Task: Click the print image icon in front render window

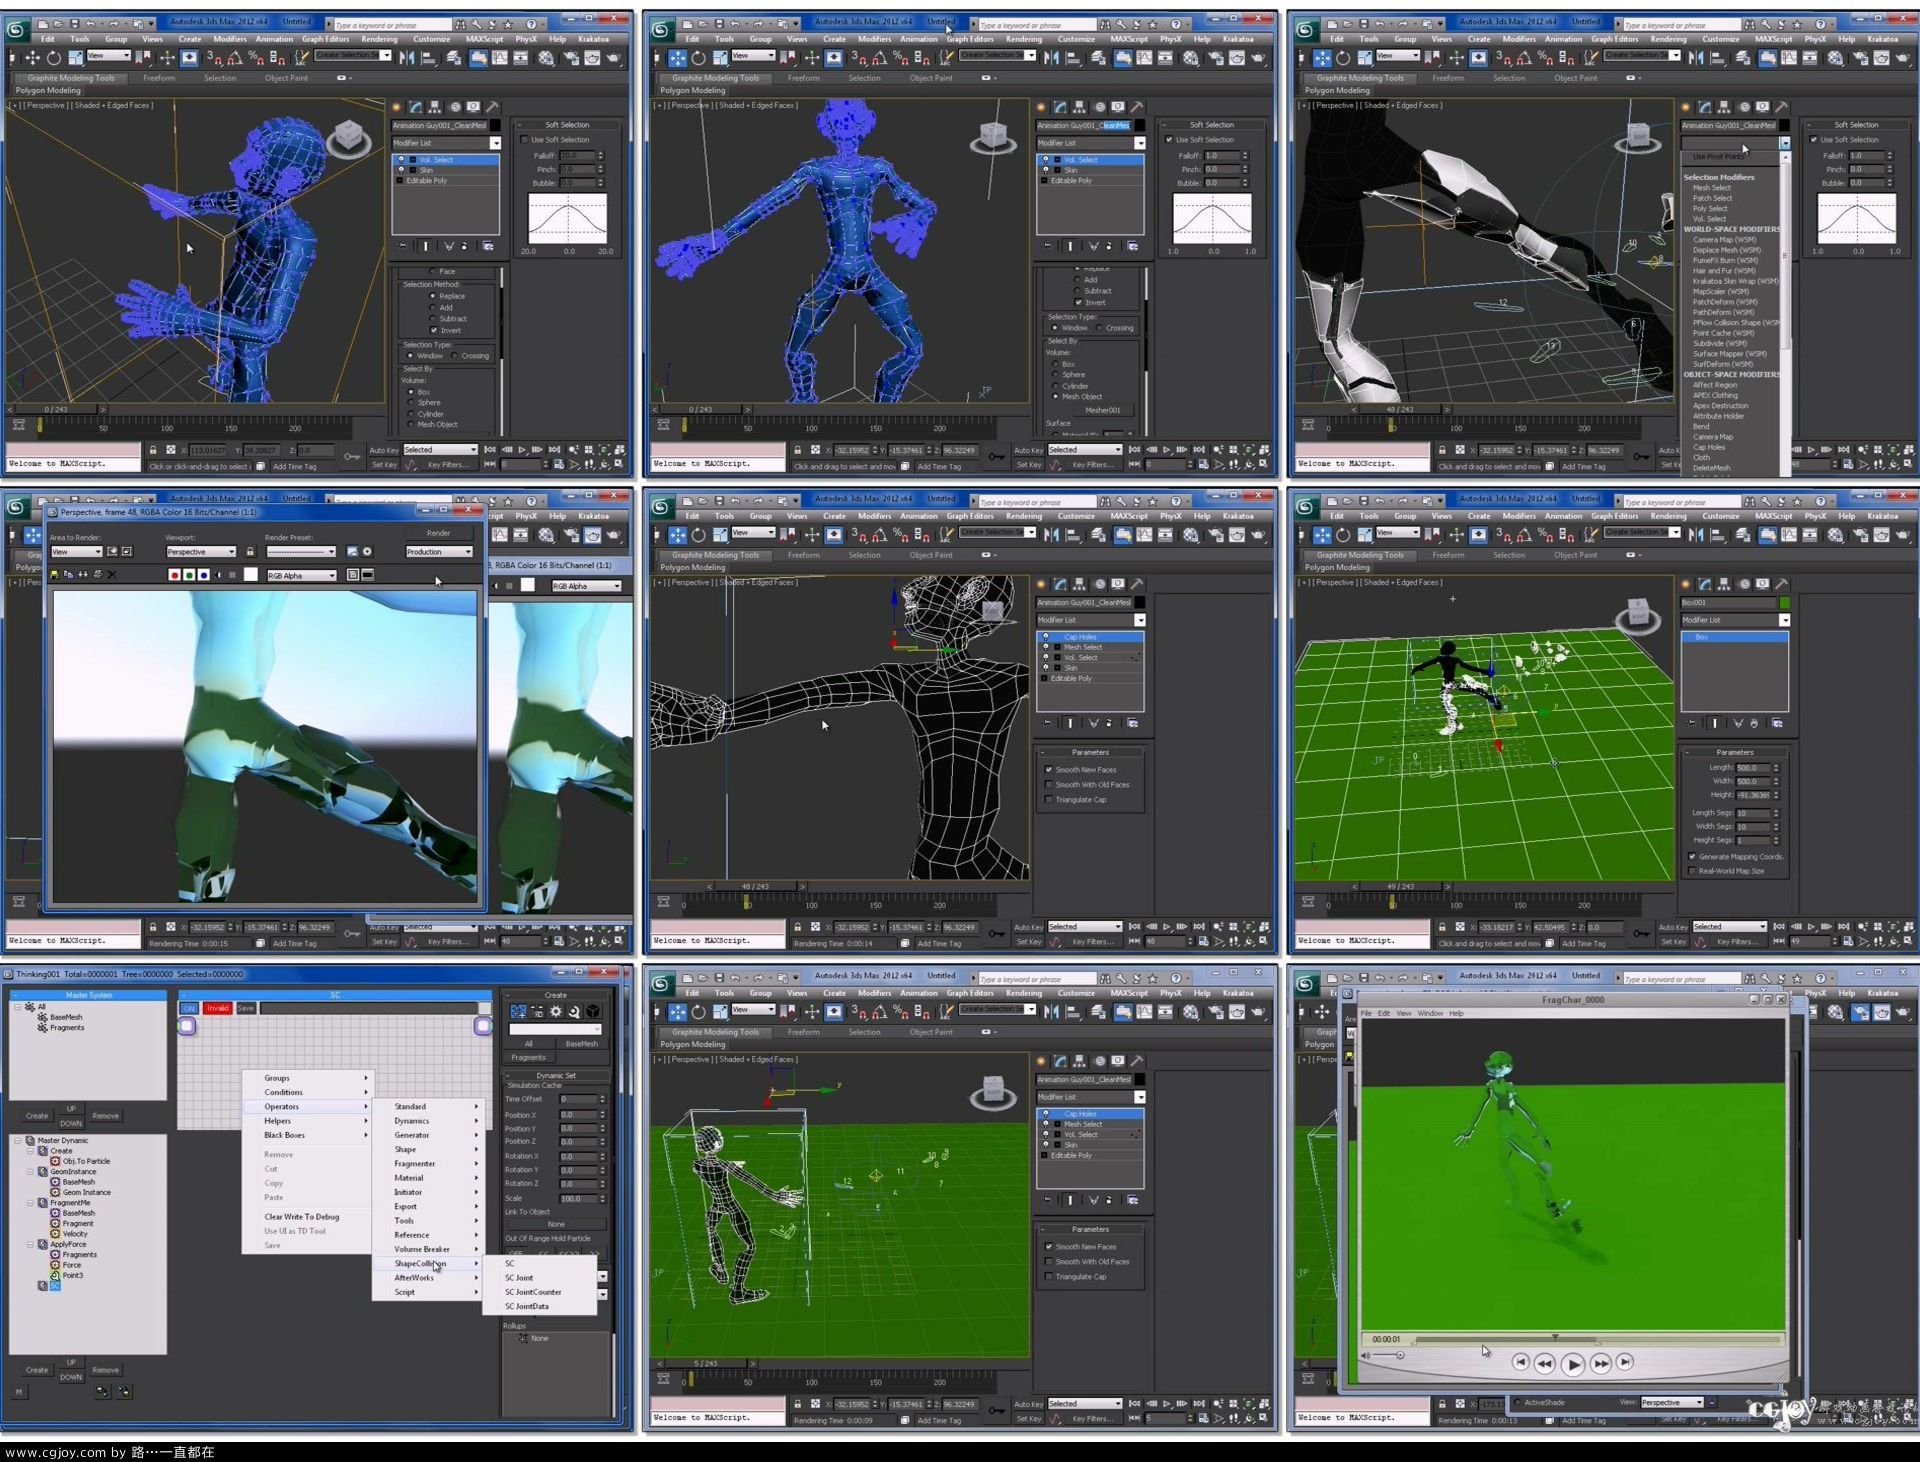Action: coord(97,575)
